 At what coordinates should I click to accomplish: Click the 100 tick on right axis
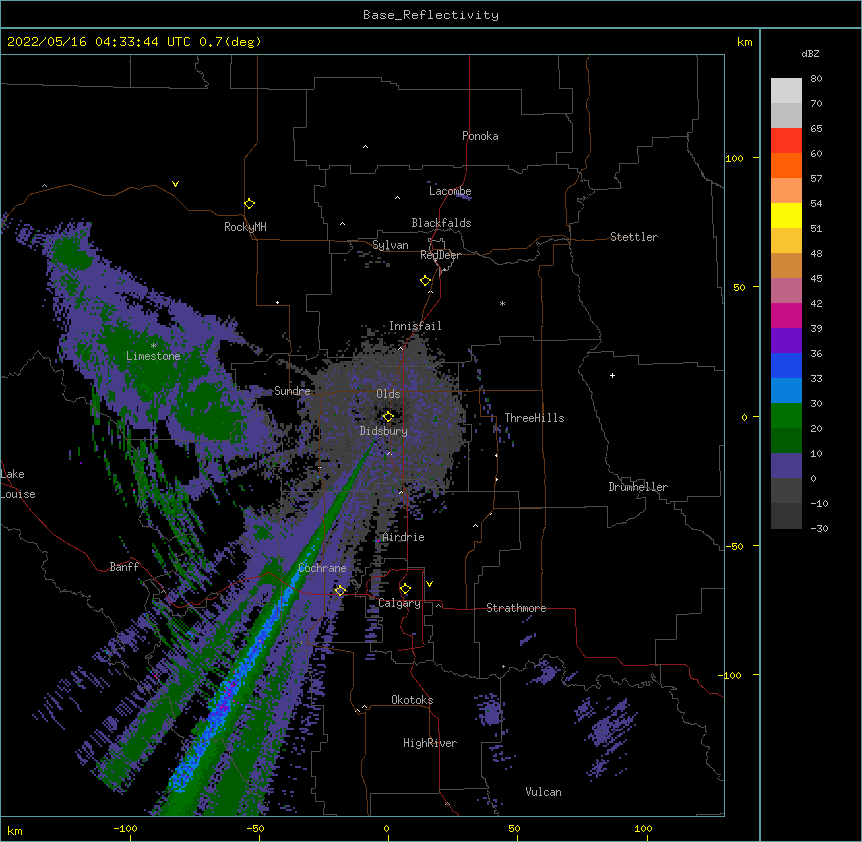tap(734, 158)
